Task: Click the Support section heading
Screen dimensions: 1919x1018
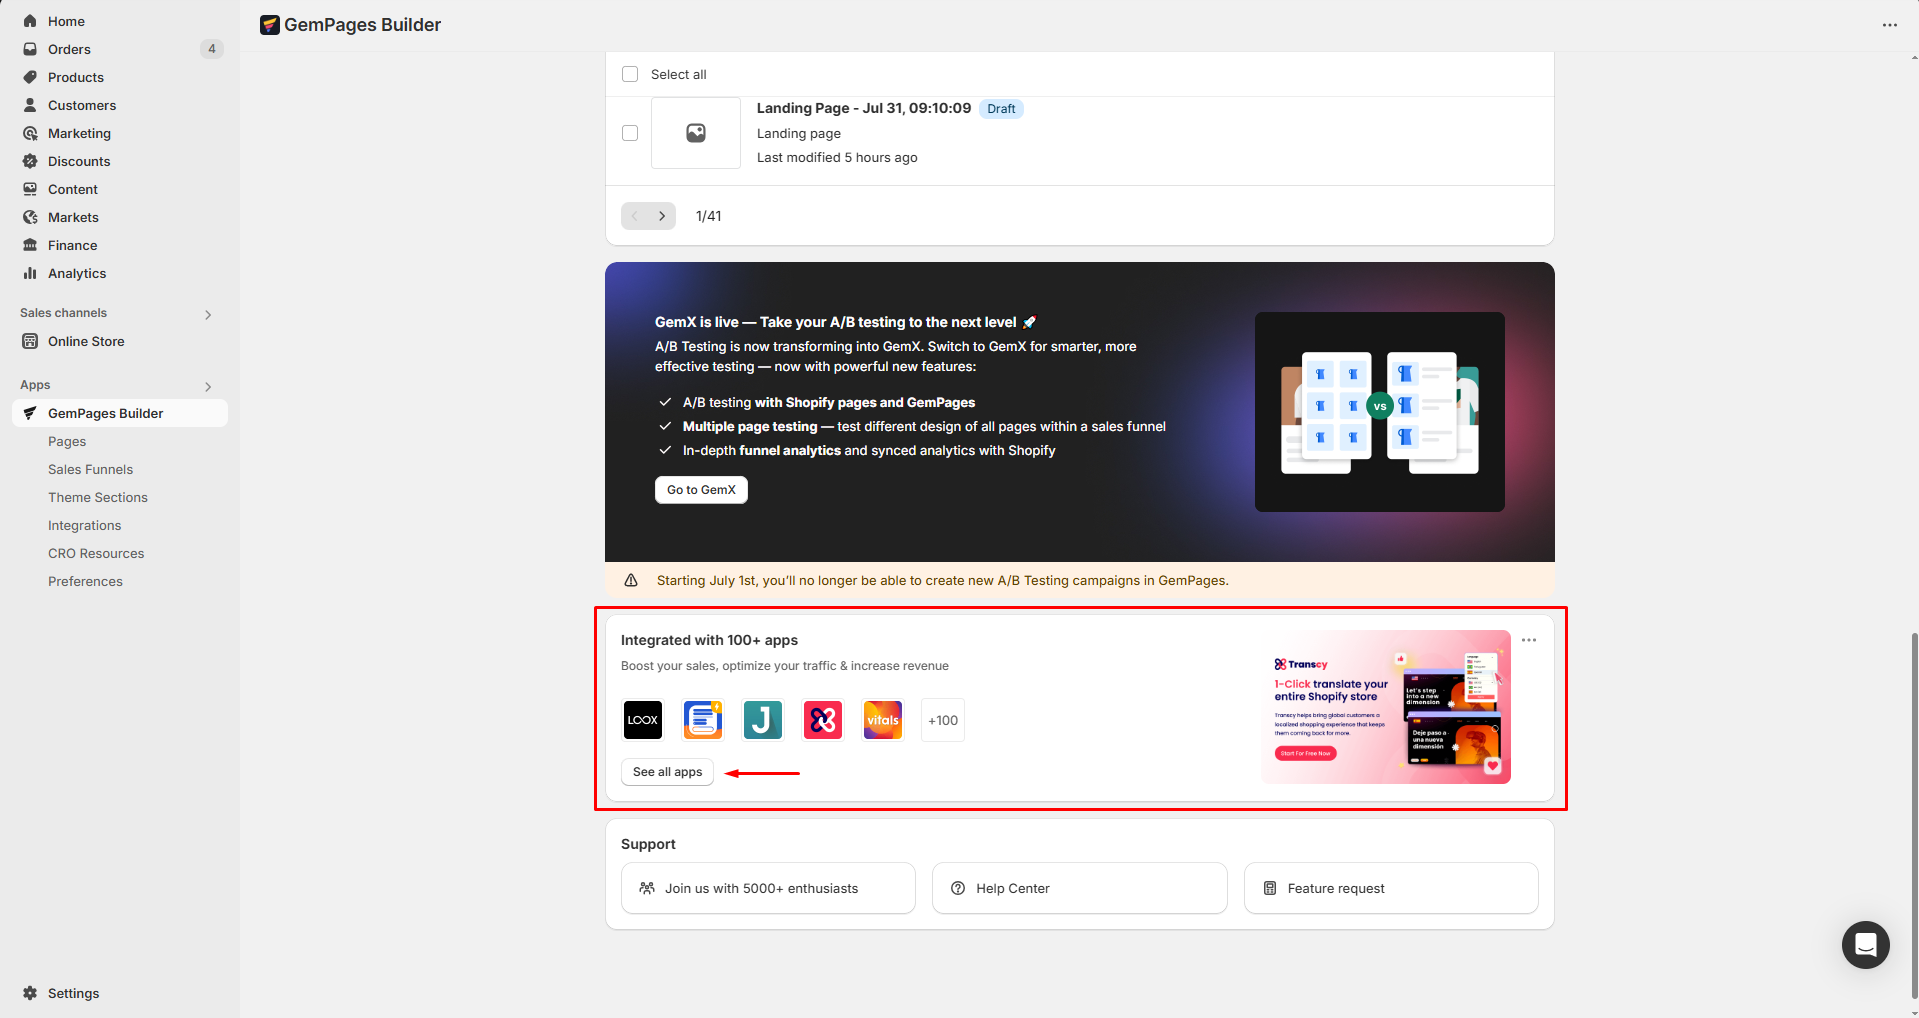Action: click(648, 844)
